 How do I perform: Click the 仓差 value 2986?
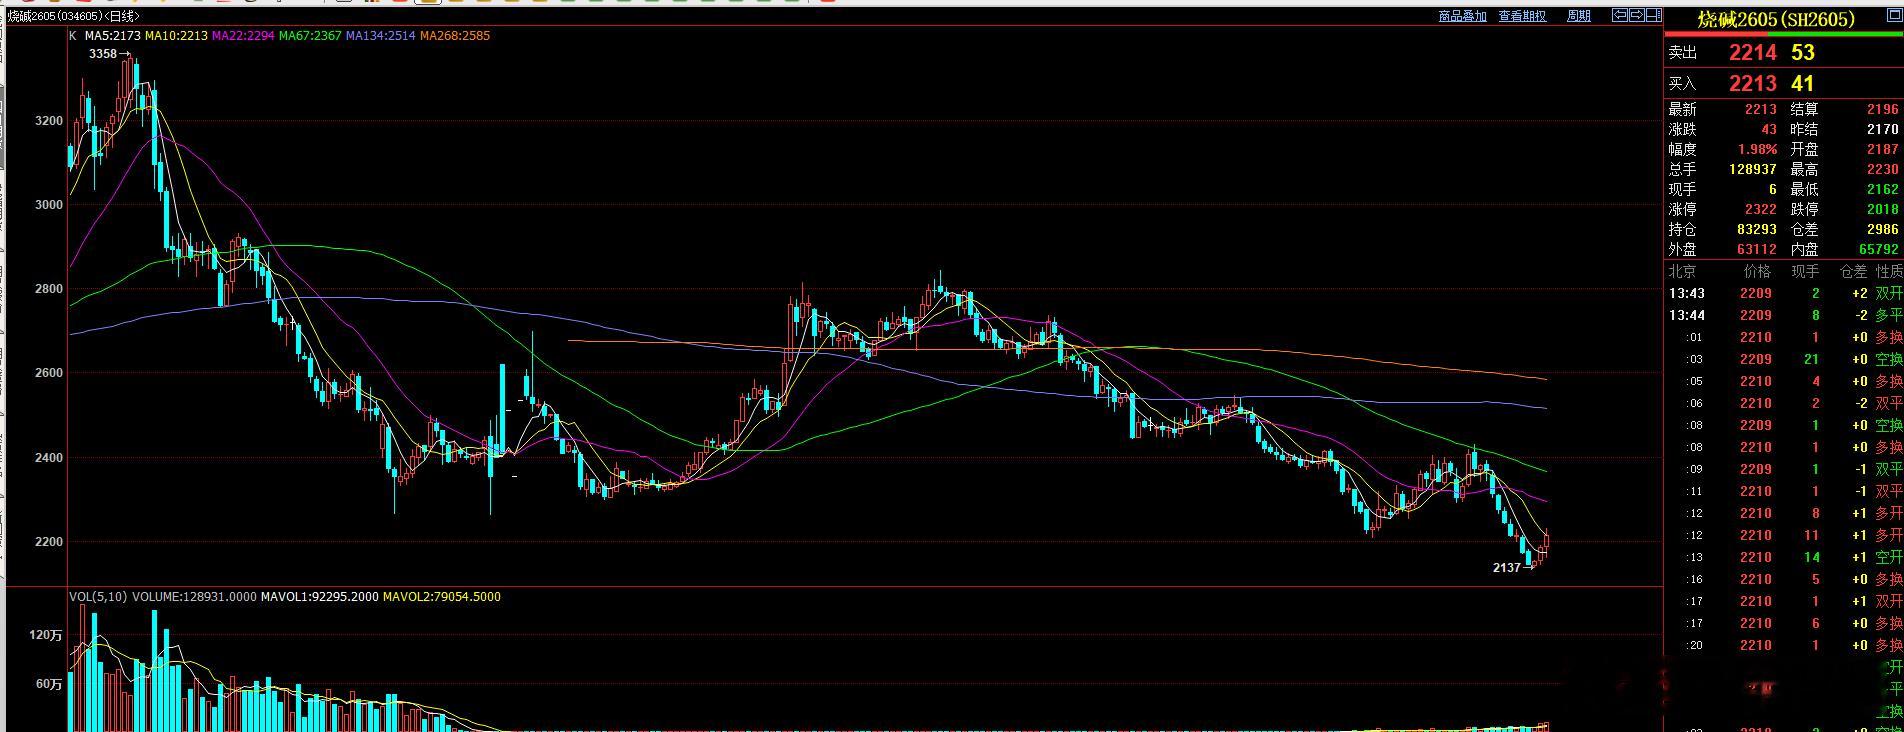click(x=1883, y=229)
